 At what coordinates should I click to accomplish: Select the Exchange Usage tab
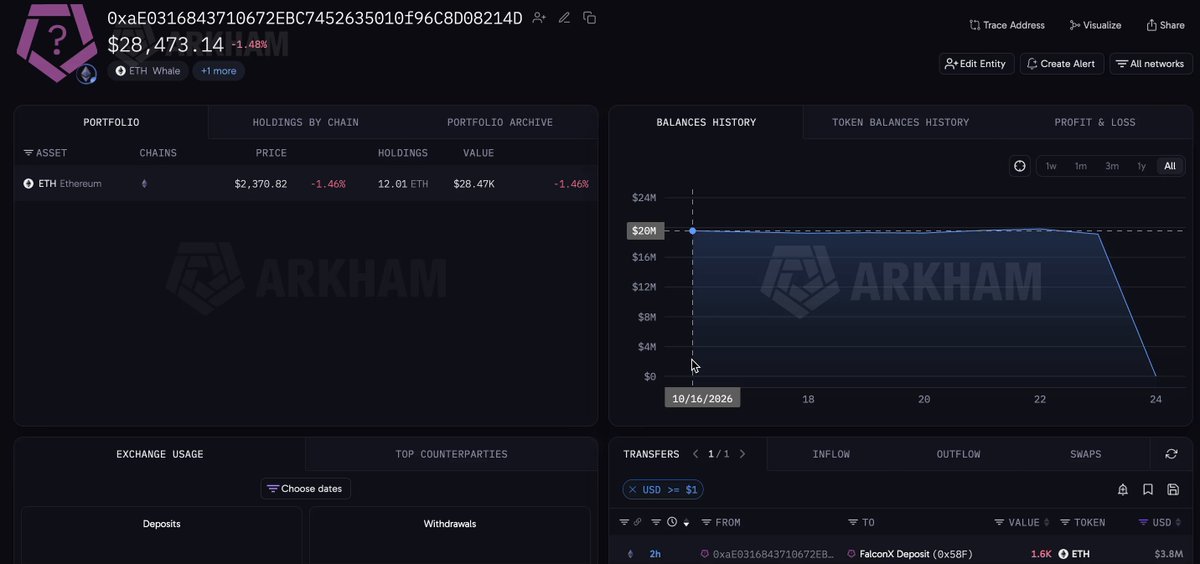point(160,454)
